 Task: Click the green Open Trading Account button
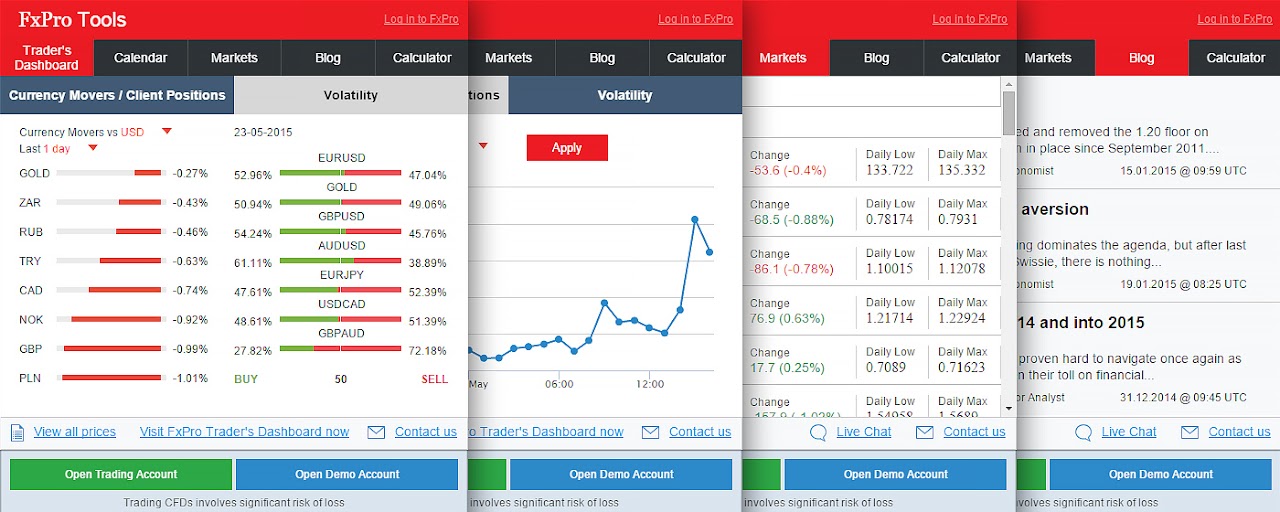(121, 474)
